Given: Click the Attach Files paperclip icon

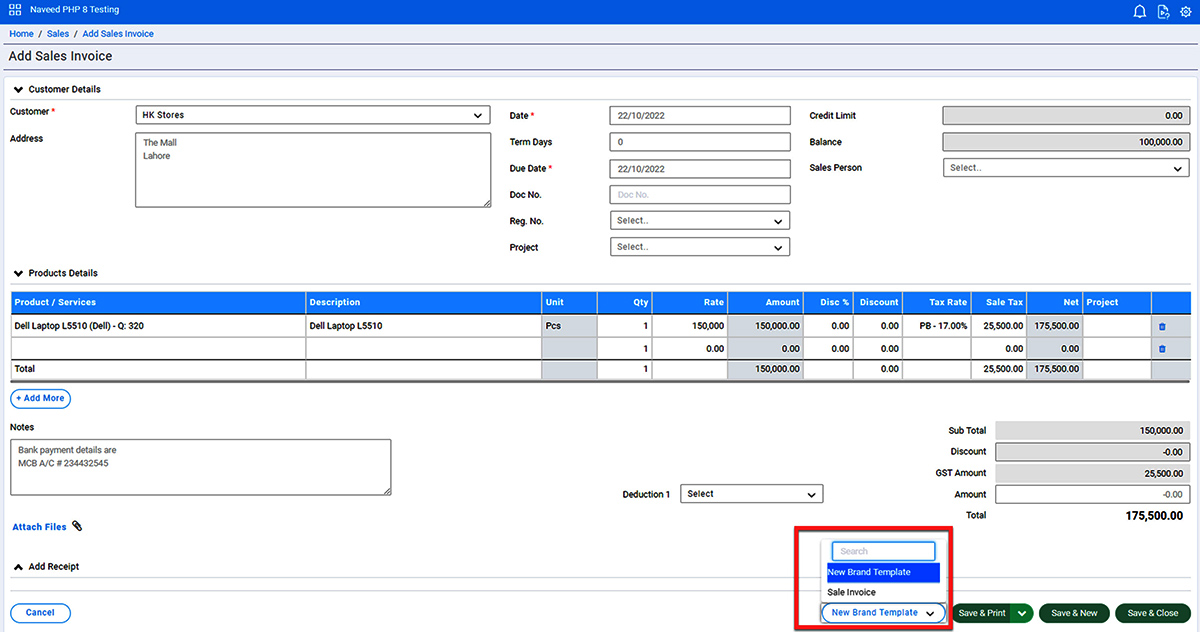Looking at the screenshot, I should point(77,526).
